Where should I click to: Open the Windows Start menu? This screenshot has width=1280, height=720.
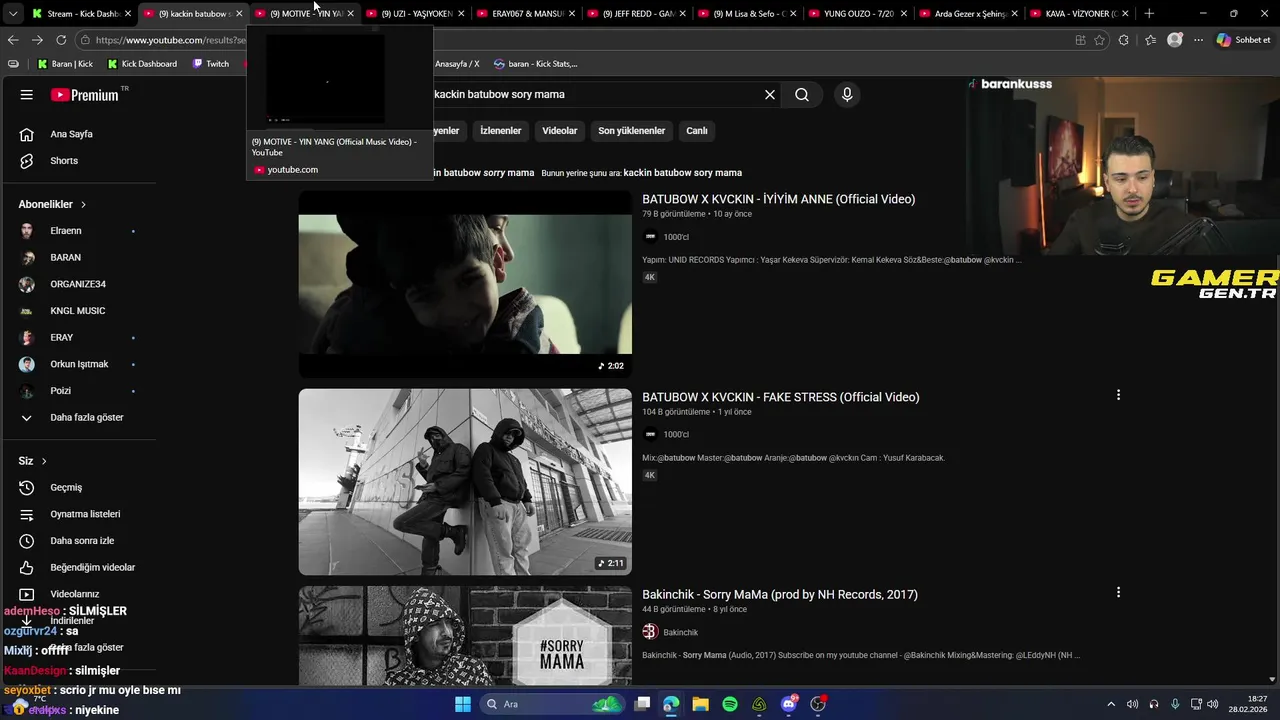click(463, 704)
